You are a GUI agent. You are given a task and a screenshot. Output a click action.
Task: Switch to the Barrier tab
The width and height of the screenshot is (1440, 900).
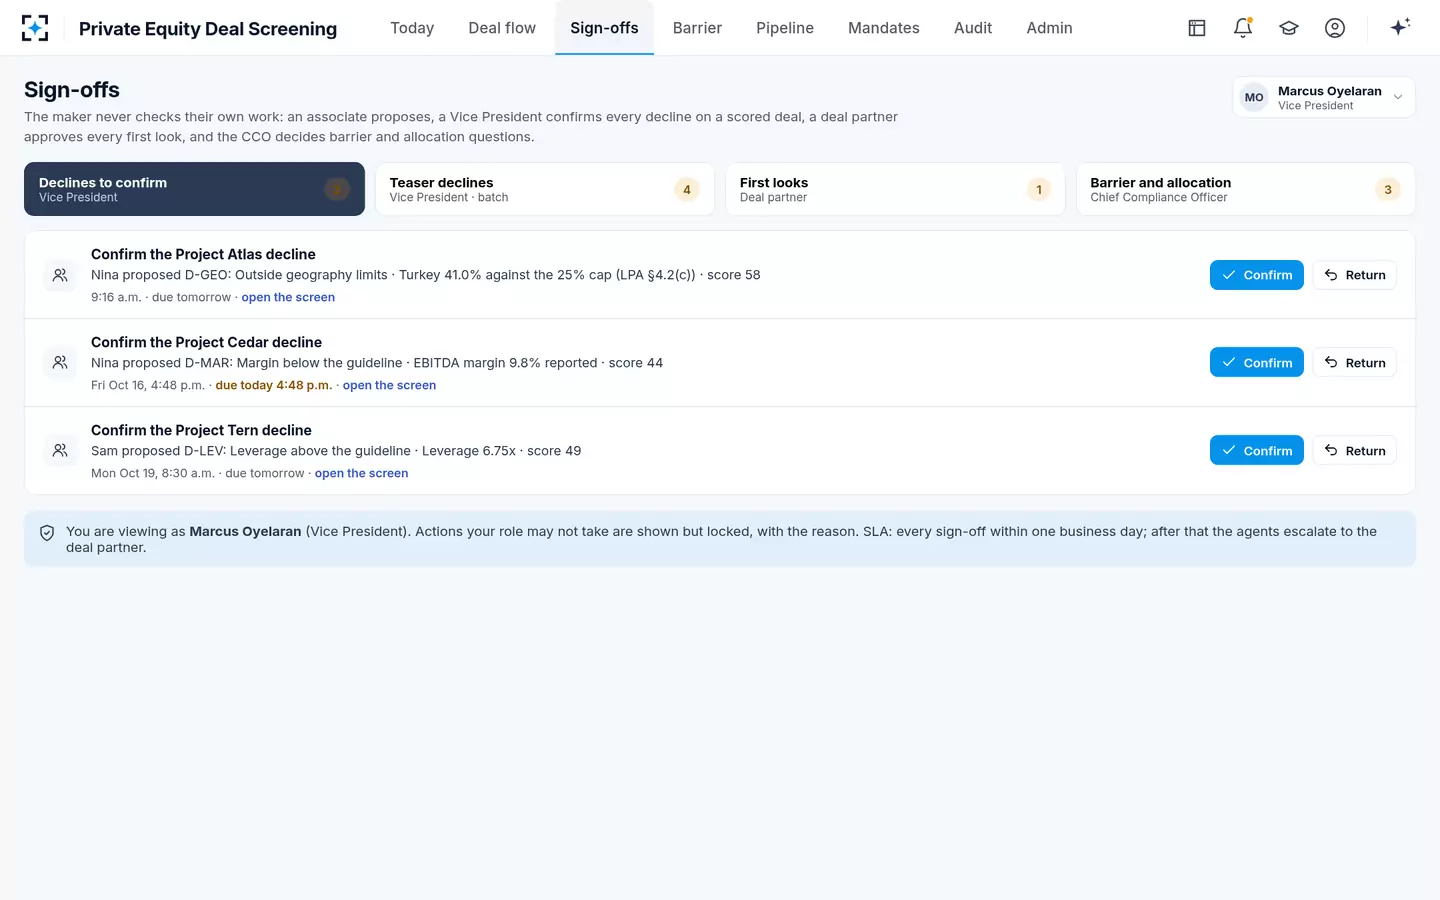coord(697,28)
